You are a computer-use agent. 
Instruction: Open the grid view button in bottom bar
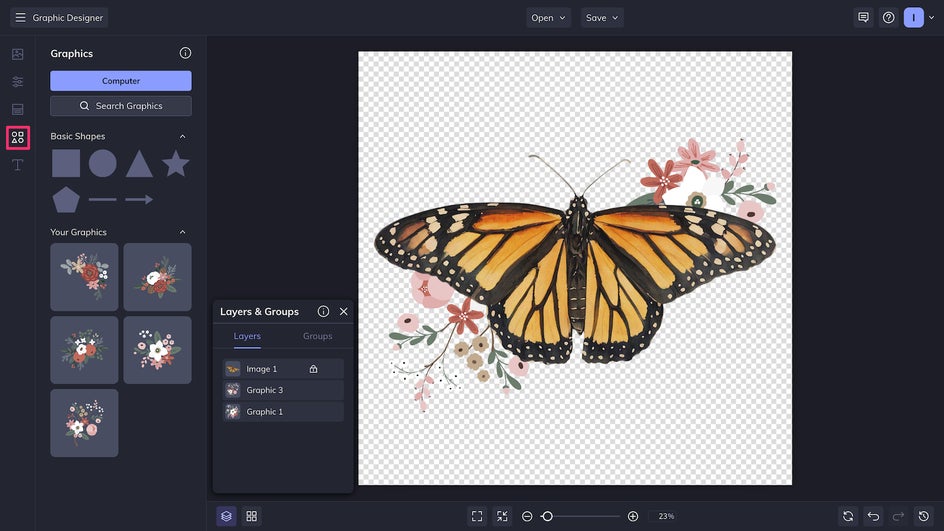pos(252,516)
